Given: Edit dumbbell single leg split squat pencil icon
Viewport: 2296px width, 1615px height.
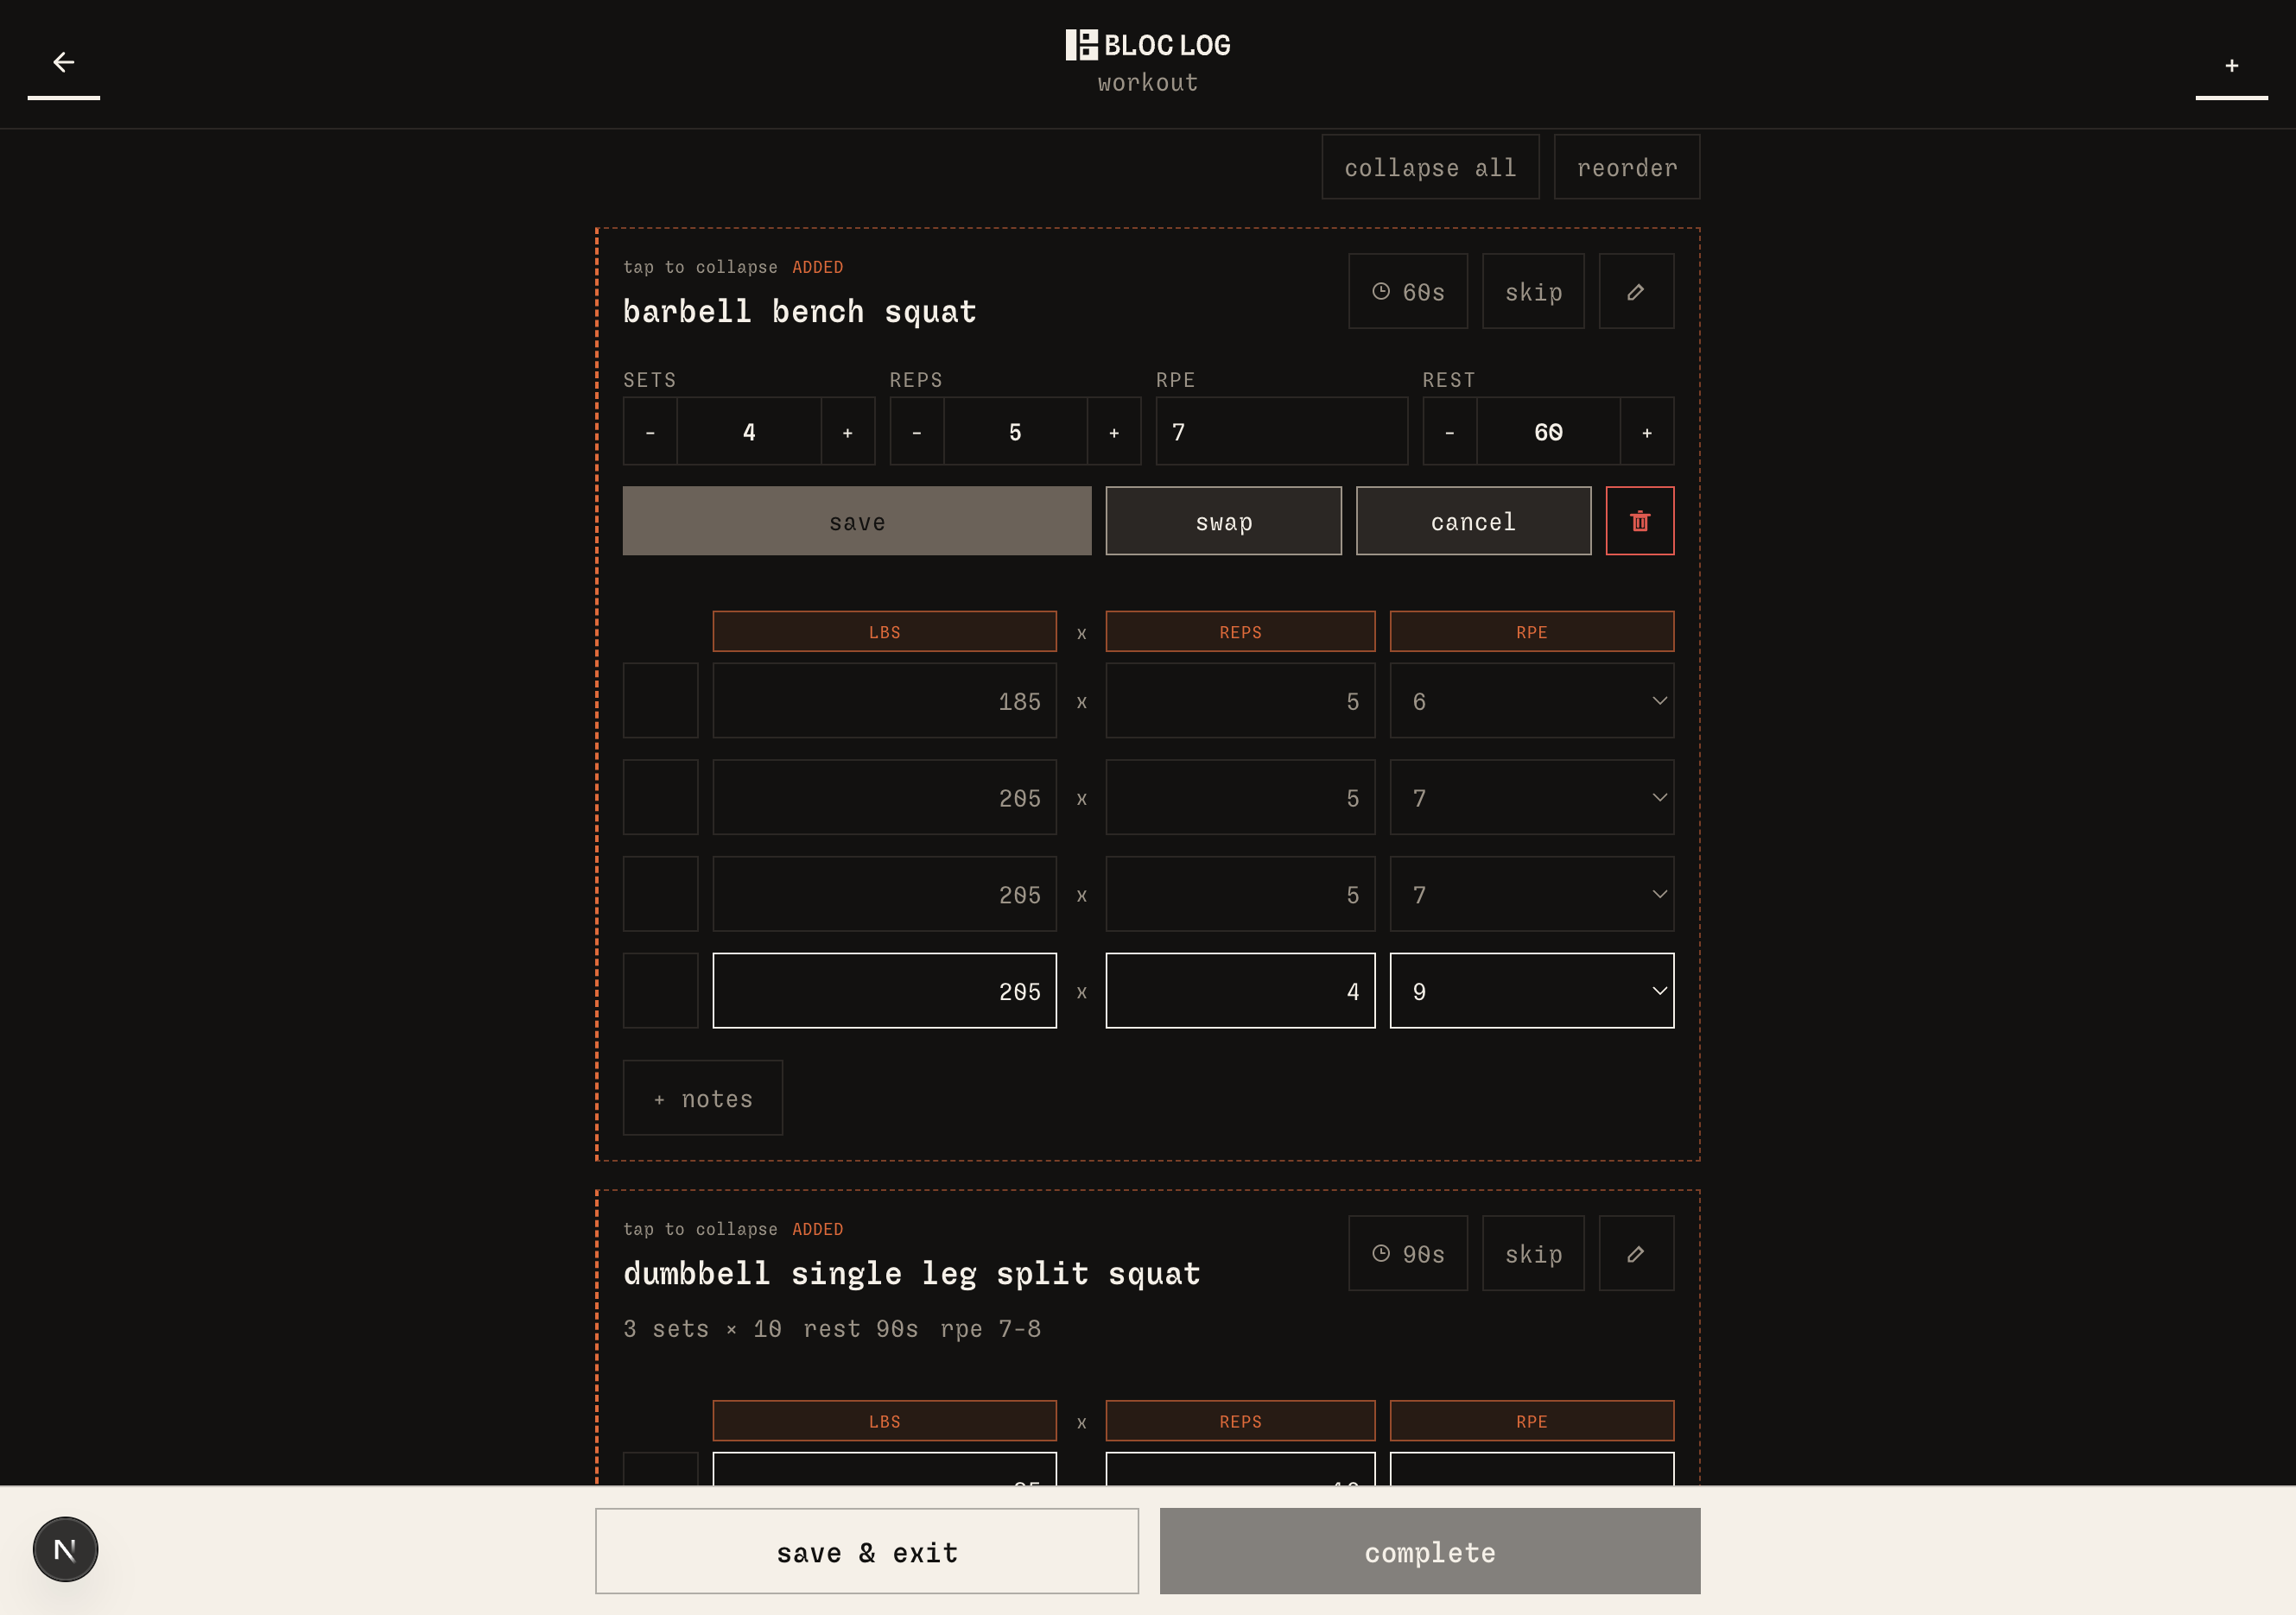Looking at the screenshot, I should coord(1636,1253).
